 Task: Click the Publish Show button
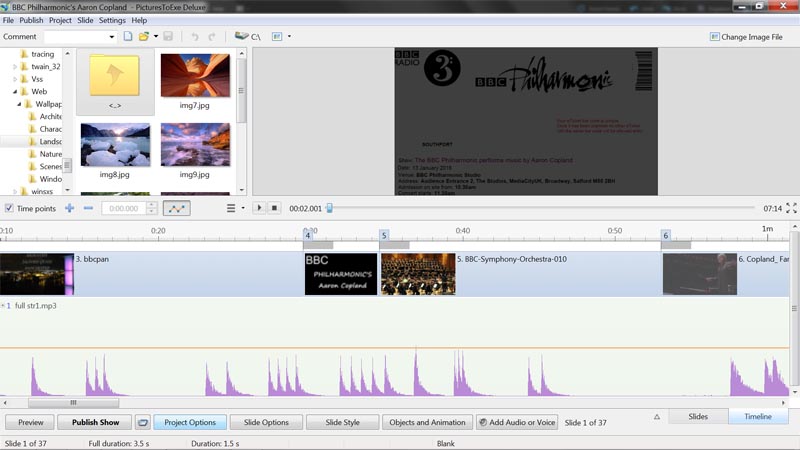click(95, 422)
